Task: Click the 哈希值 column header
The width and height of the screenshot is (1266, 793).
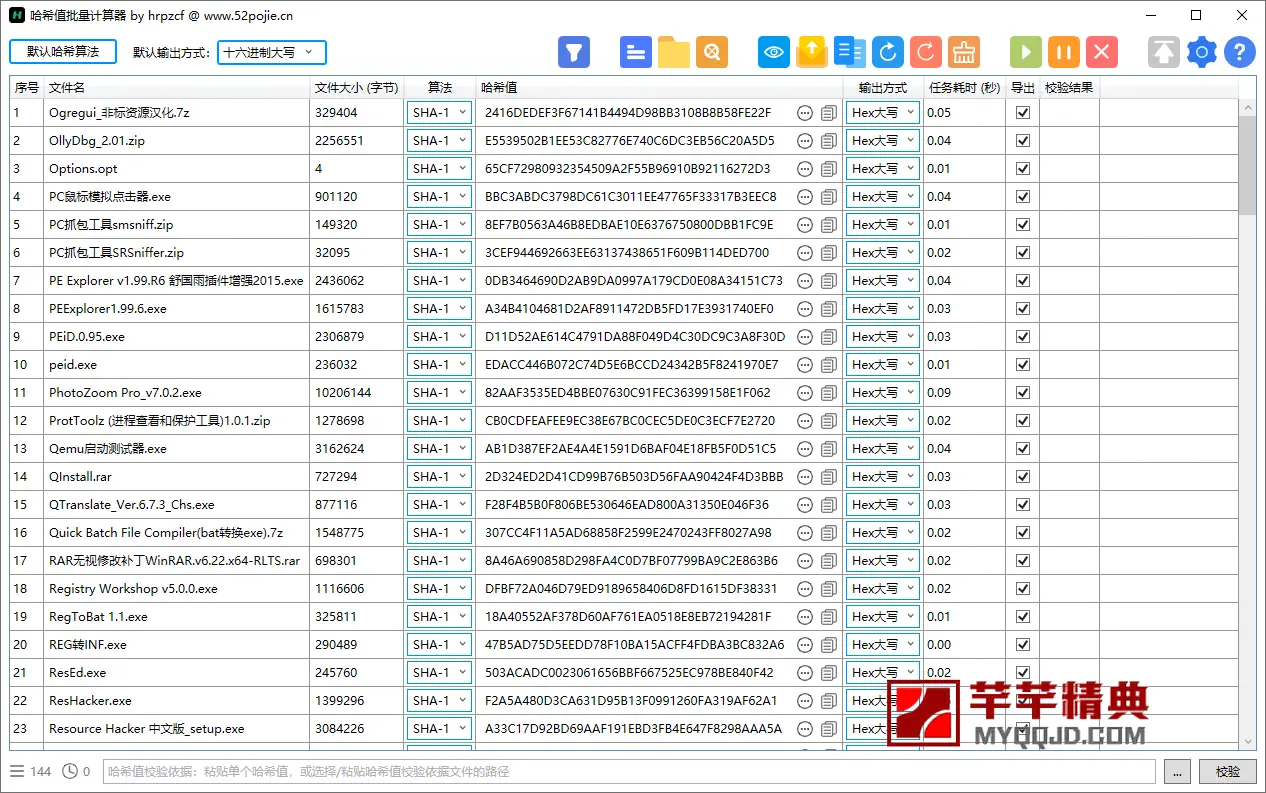Action: coord(659,88)
